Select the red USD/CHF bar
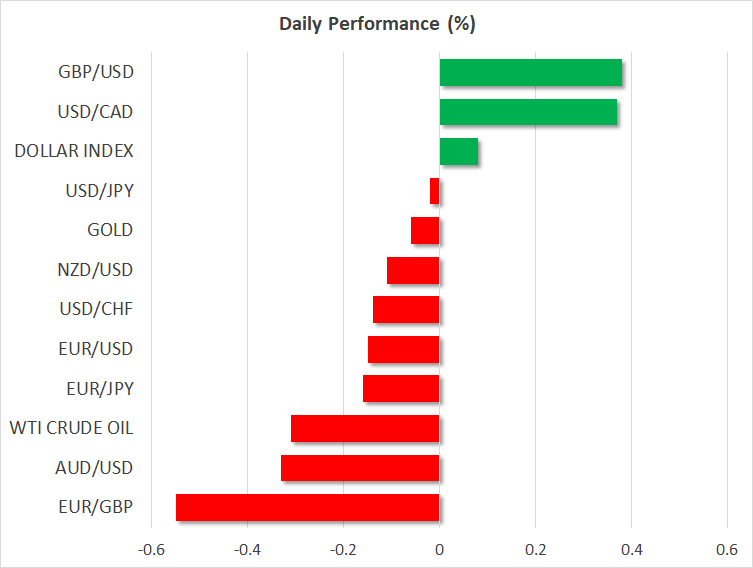 406,310
